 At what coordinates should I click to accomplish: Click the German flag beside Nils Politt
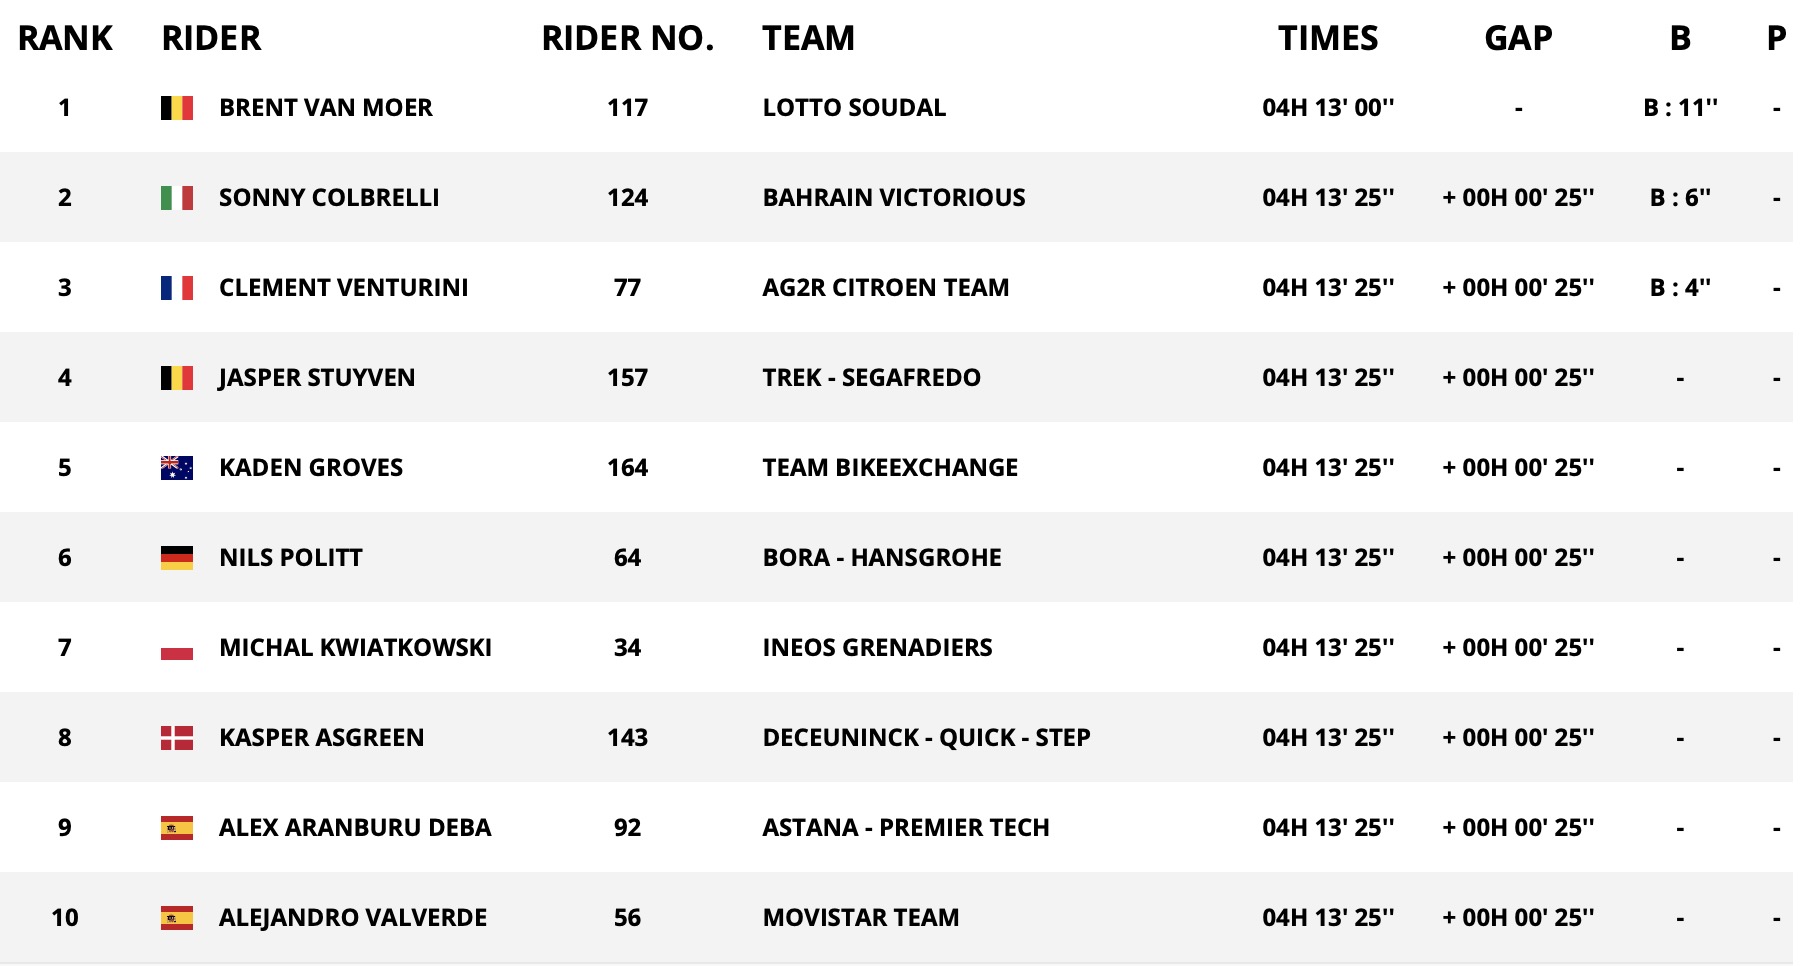[177, 558]
